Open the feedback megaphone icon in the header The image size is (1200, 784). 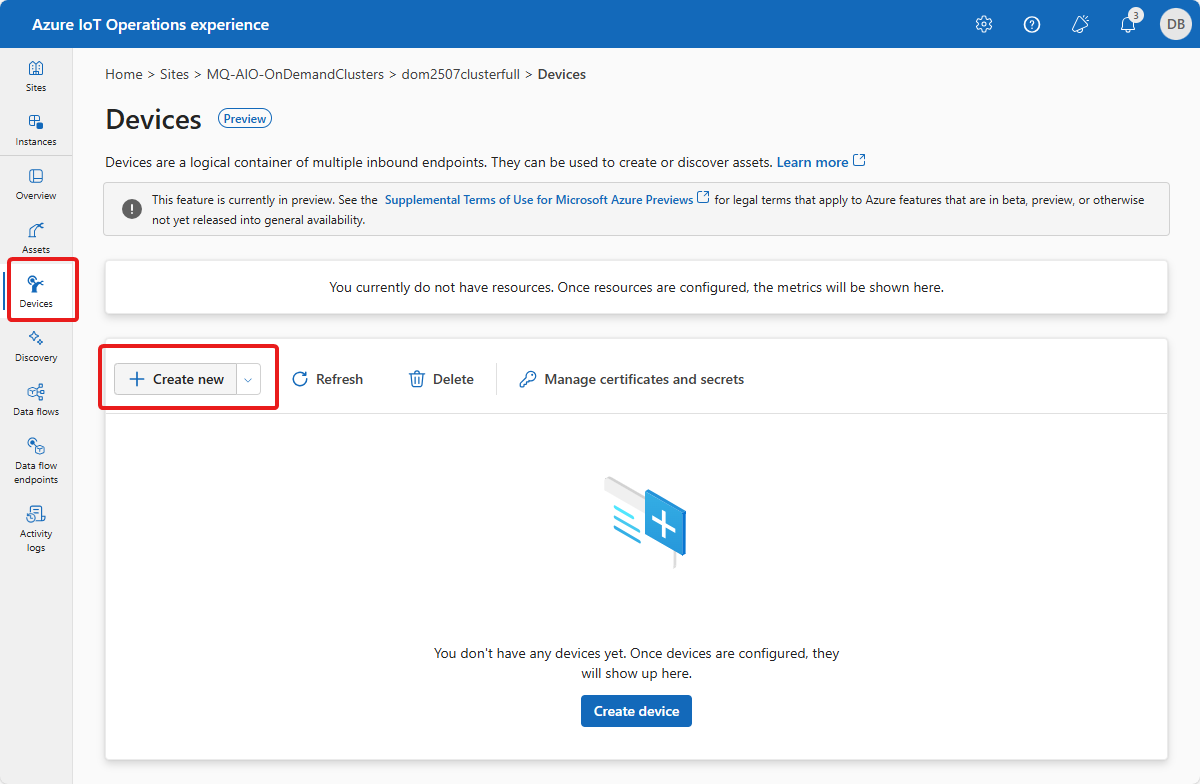pyautogui.click(x=1080, y=24)
